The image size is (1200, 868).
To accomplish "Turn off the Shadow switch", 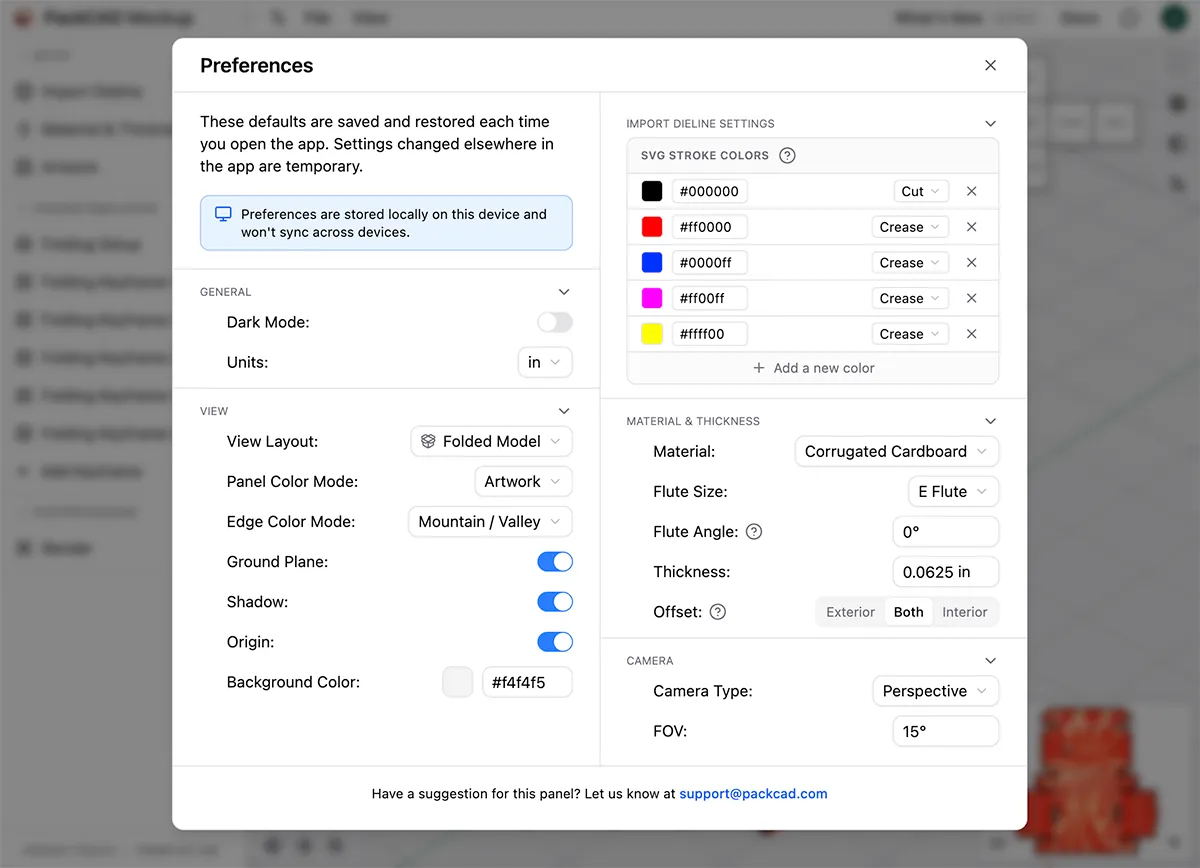I will pyautogui.click(x=555, y=602).
